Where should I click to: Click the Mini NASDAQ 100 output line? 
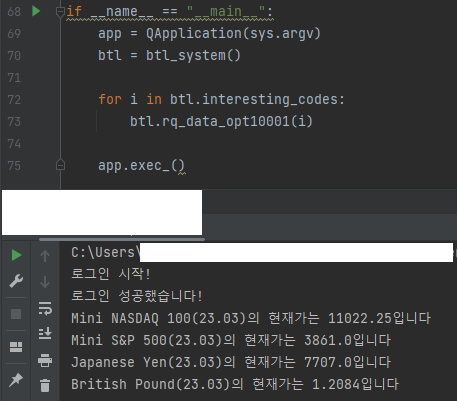click(x=251, y=318)
